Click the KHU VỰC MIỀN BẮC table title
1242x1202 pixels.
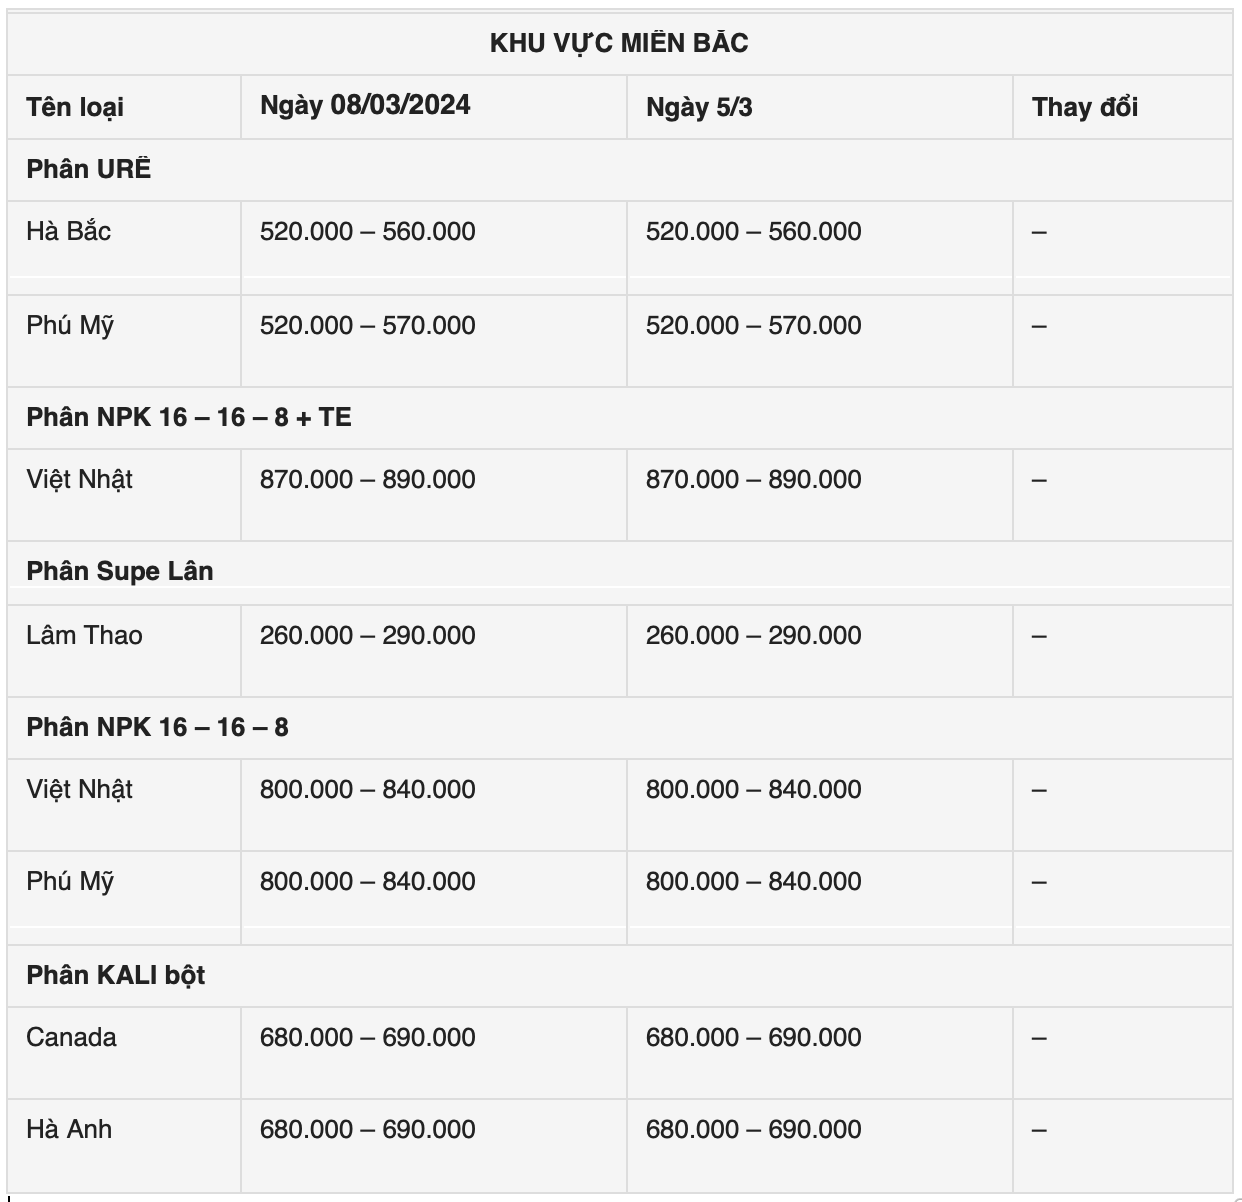pos(619,43)
